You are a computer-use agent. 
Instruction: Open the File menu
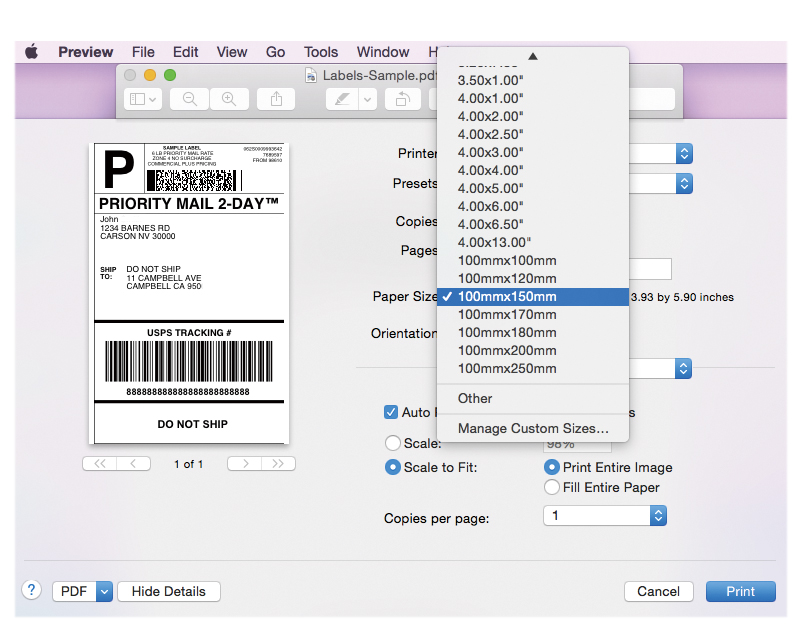(x=143, y=52)
